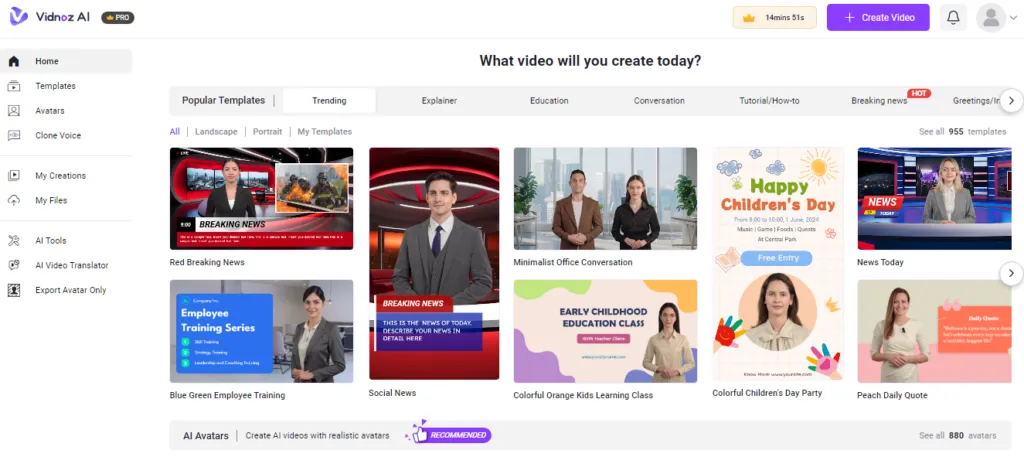
Task: Click the RECOMMENDED badge
Action: 448,435
